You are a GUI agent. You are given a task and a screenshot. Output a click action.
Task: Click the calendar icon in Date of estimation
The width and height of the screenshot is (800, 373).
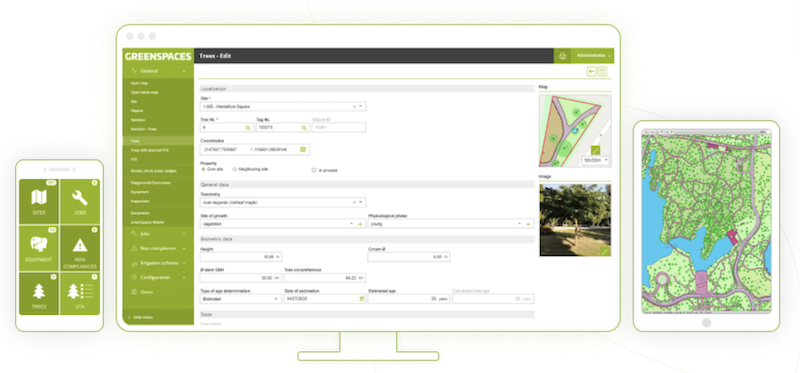tap(362, 299)
